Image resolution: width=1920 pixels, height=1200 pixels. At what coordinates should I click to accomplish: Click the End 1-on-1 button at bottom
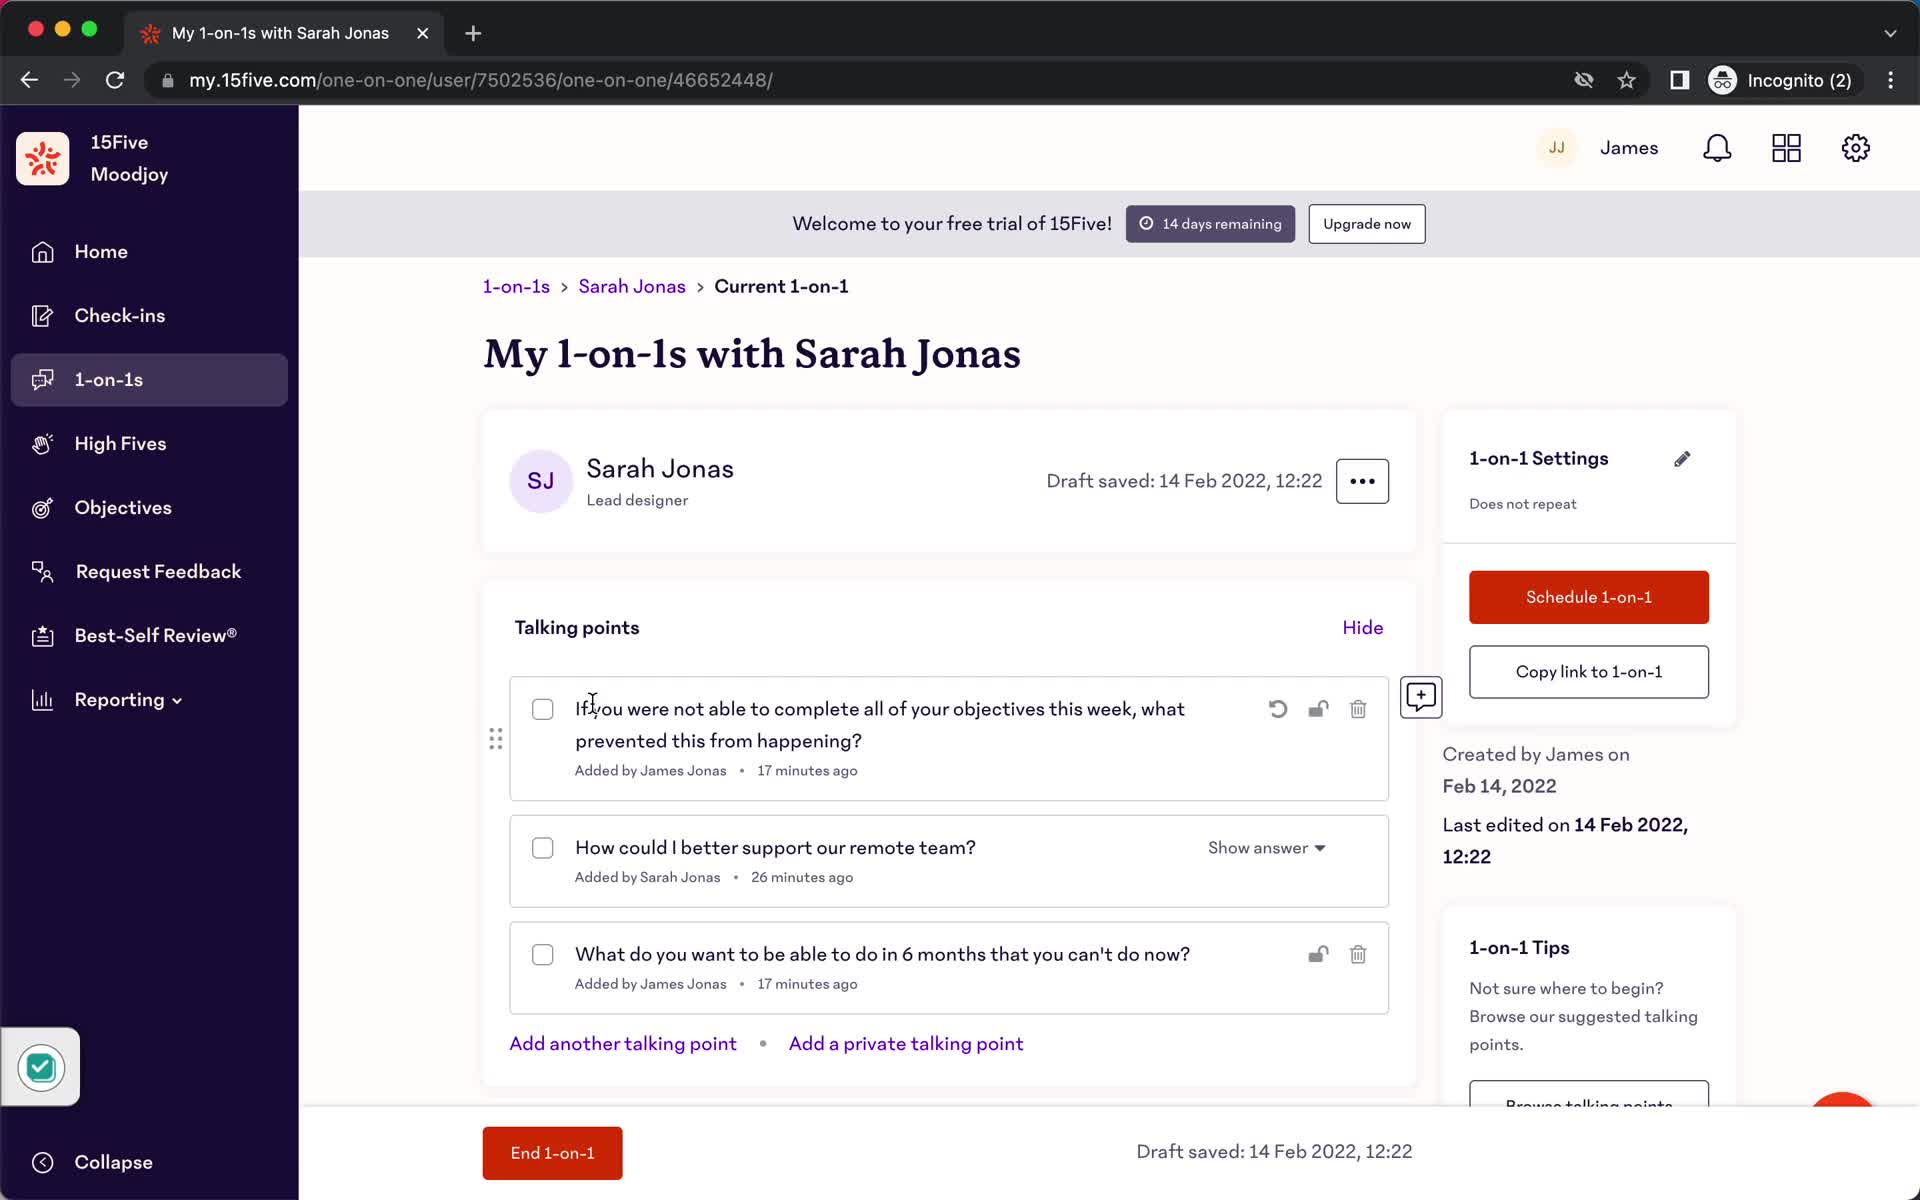pos(552,1152)
